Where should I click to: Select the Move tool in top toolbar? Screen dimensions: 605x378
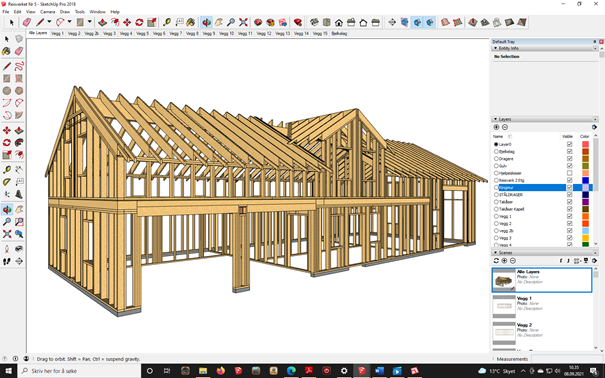click(x=127, y=22)
